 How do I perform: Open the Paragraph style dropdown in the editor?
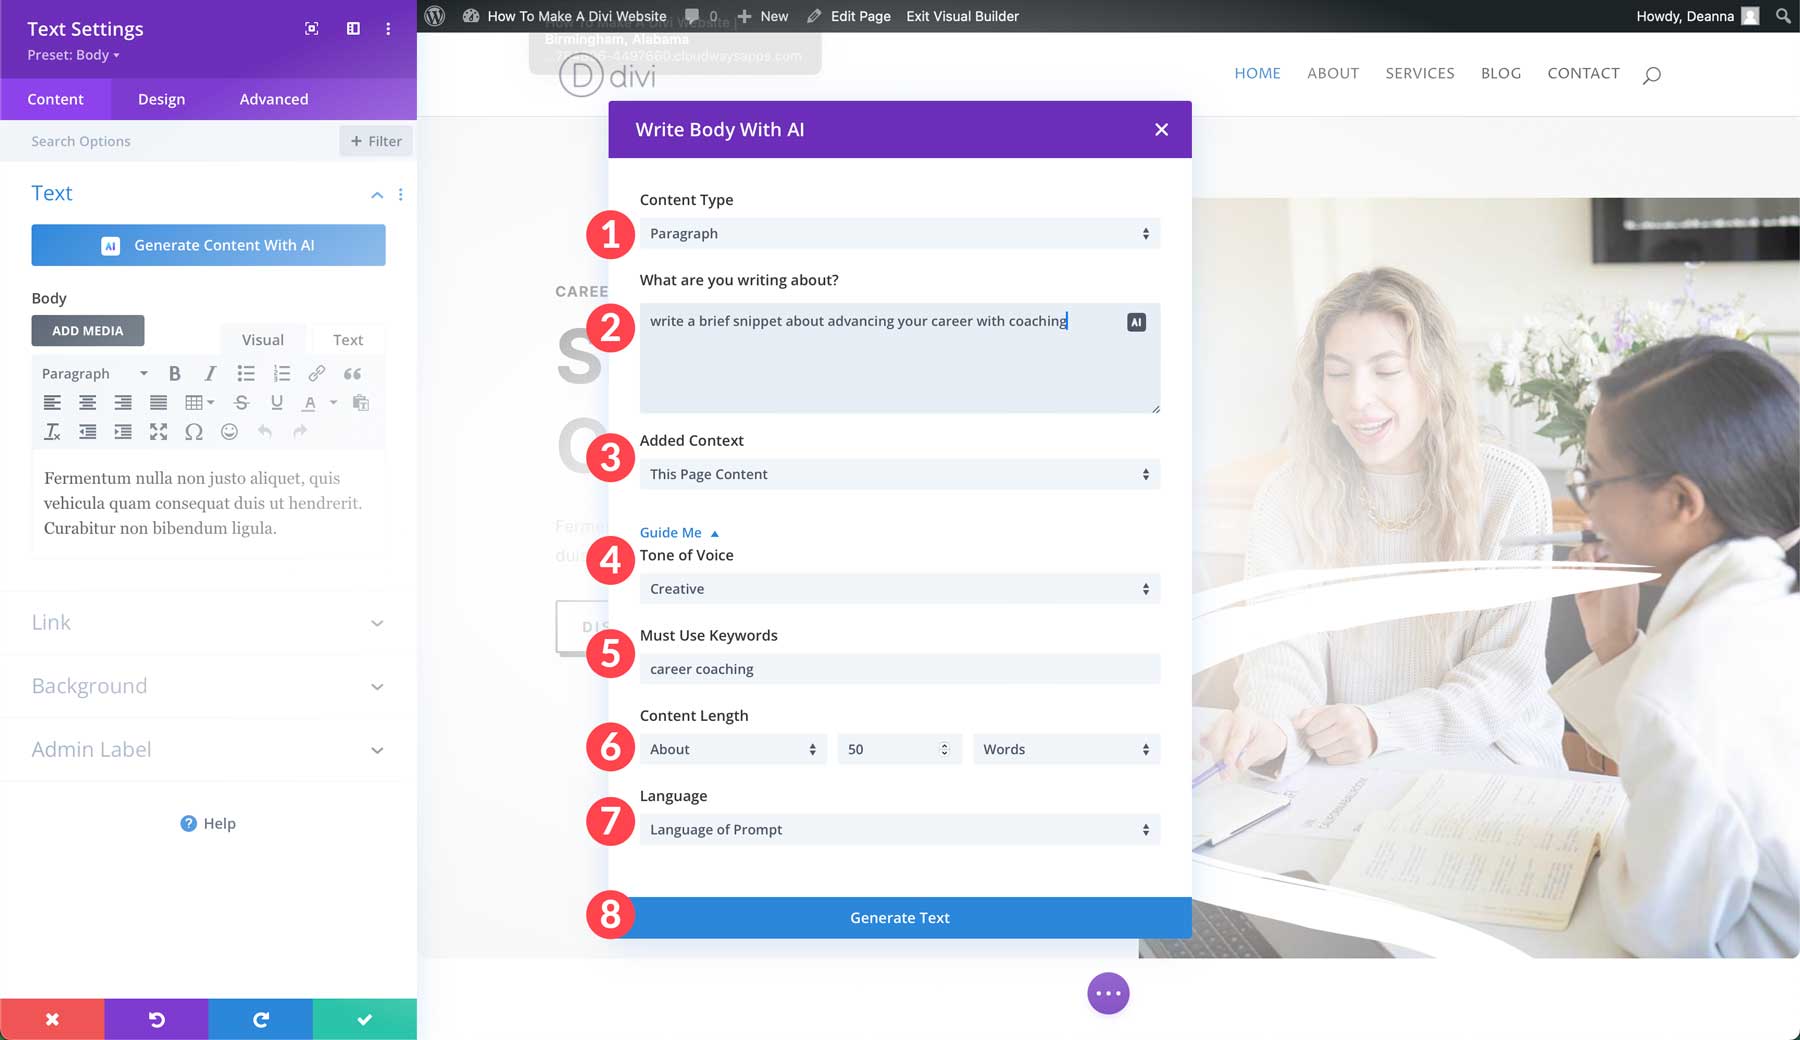pos(90,373)
